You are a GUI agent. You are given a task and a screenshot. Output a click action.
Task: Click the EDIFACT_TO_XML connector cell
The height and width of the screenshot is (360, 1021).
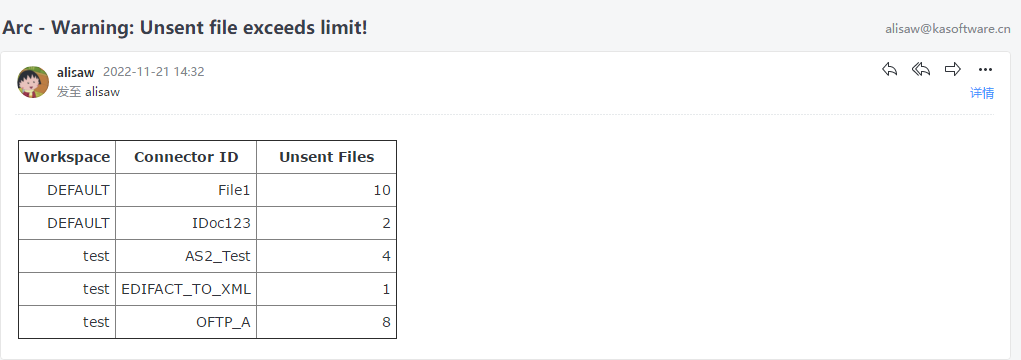click(x=186, y=289)
